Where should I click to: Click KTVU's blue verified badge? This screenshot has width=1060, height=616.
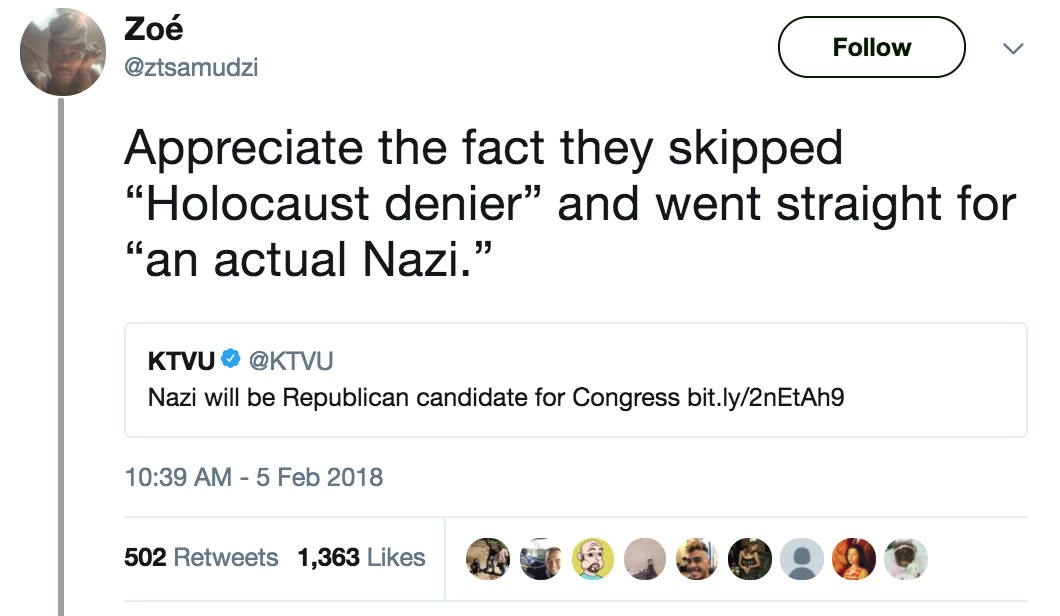229,360
